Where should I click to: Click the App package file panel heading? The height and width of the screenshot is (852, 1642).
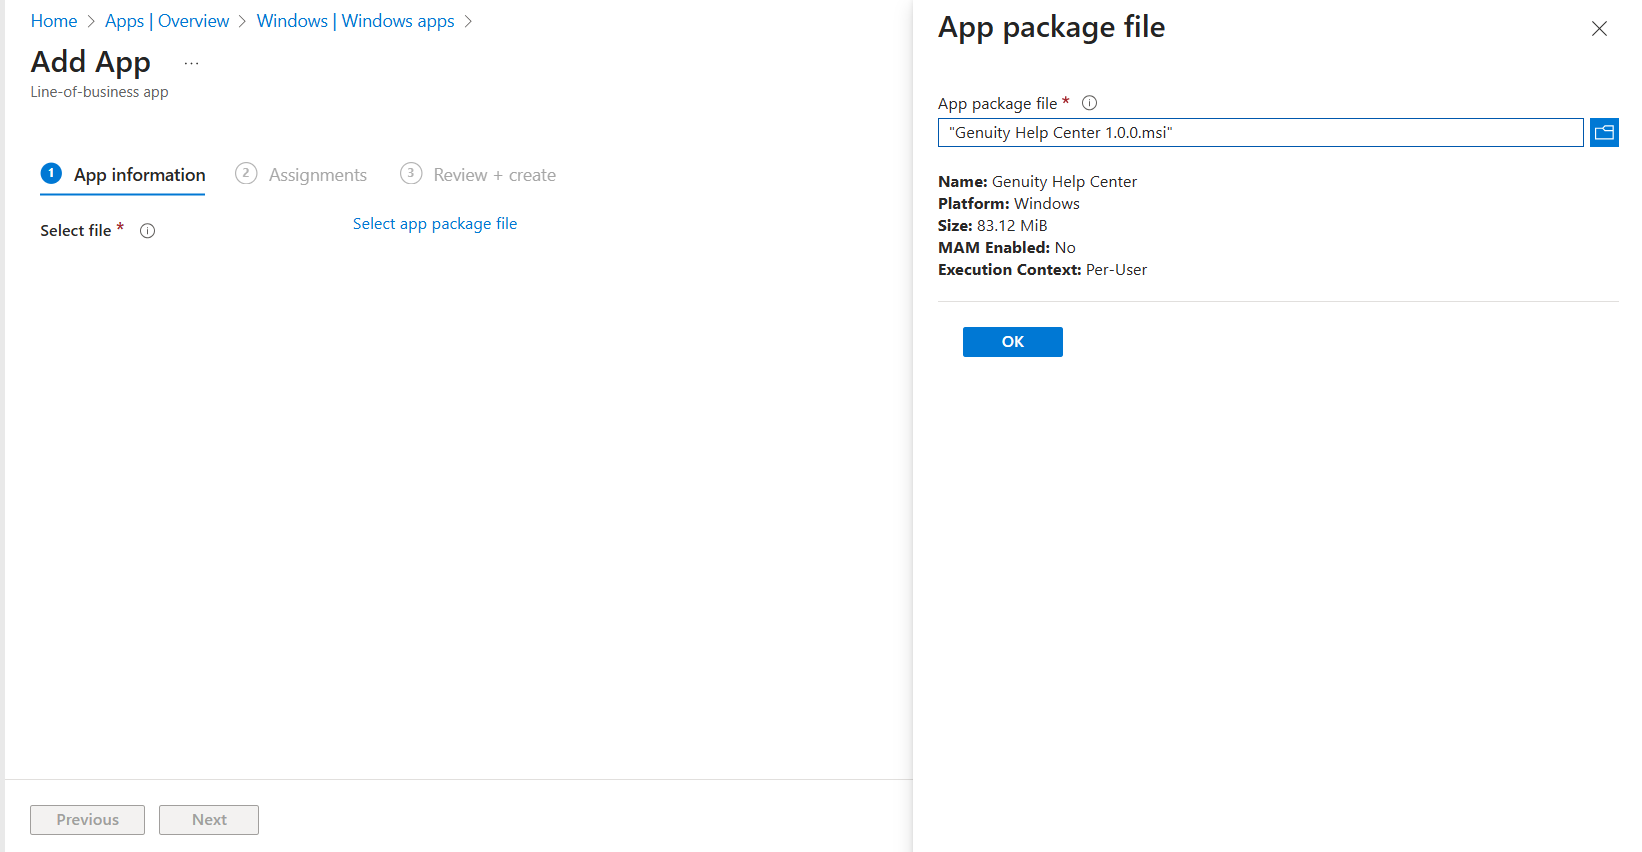(1051, 28)
